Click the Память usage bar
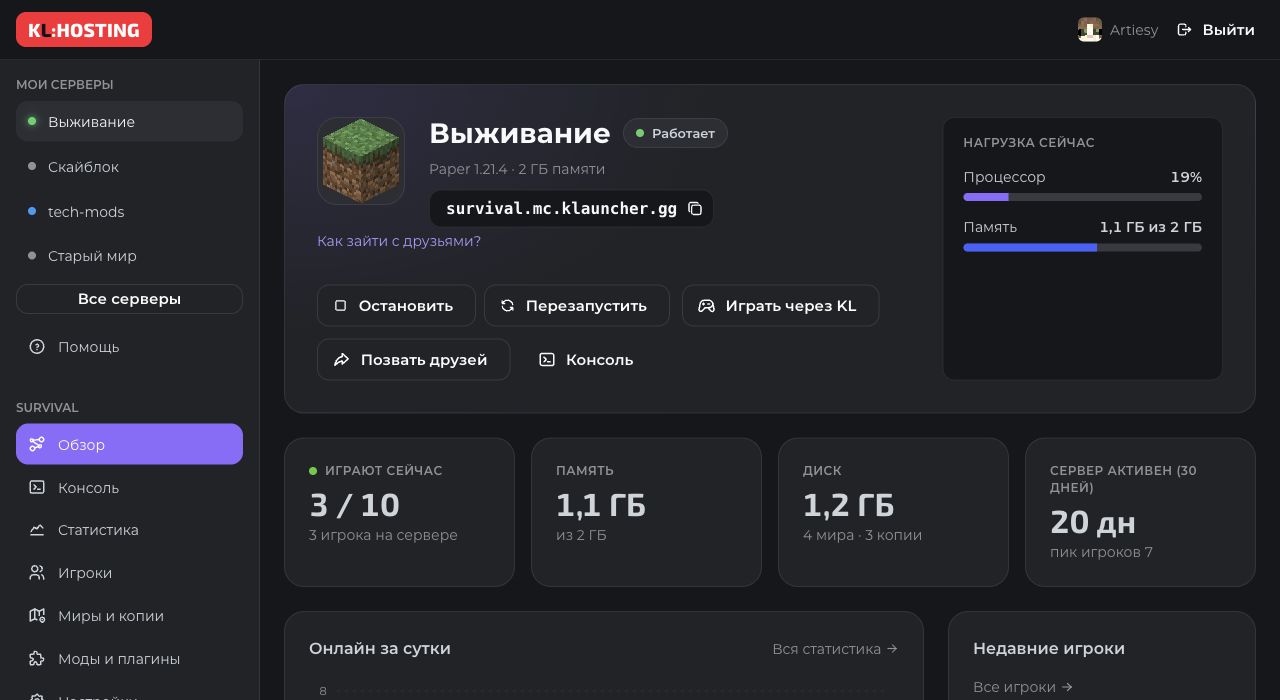Viewport: 1280px width, 700px height. (x=1082, y=247)
